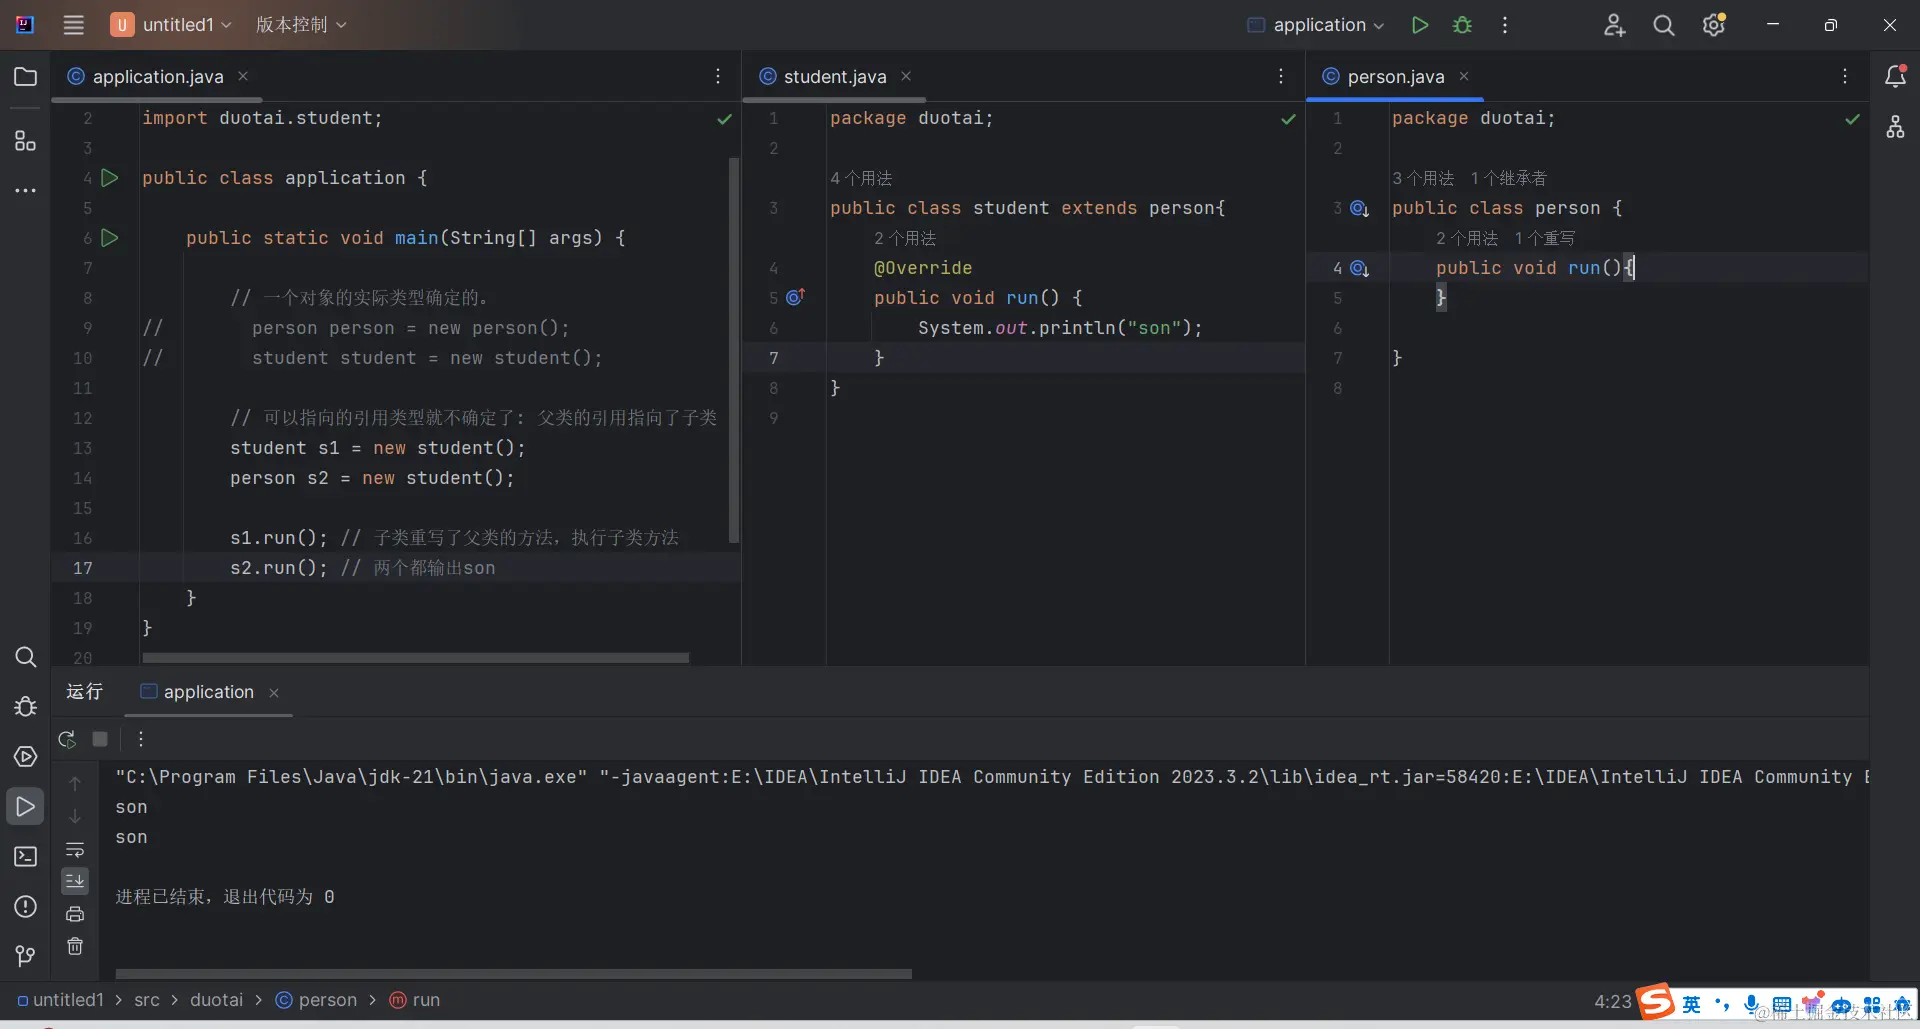This screenshot has height=1029, width=1920.
Task: Start debugging with the bug icon
Action: [x=1462, y=25]
